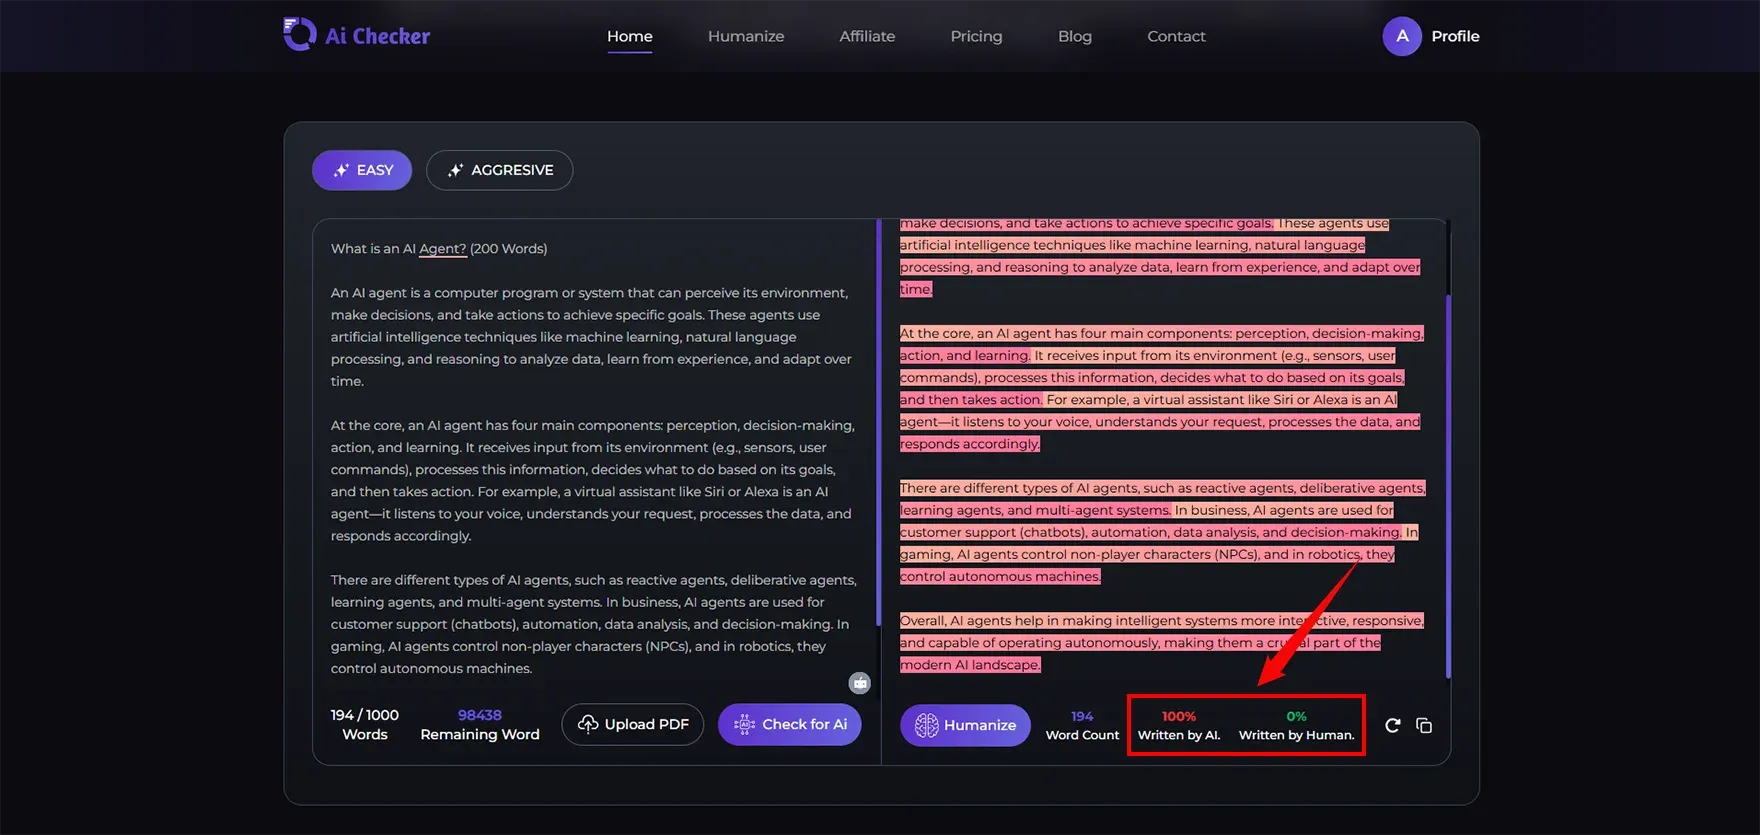Image resolution: width=1760 pixels, height=835 pixels.
Task: Click the 100% Written by AI. result
Action: click(1179, 725)
